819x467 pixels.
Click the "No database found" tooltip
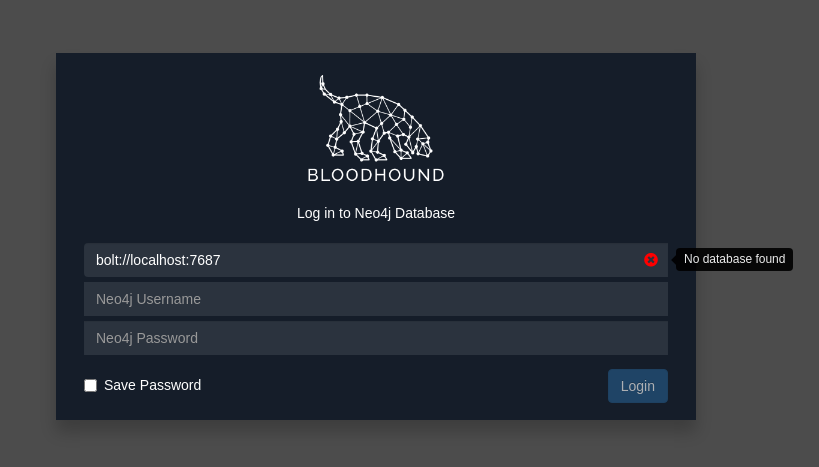[x=734, y=259]
